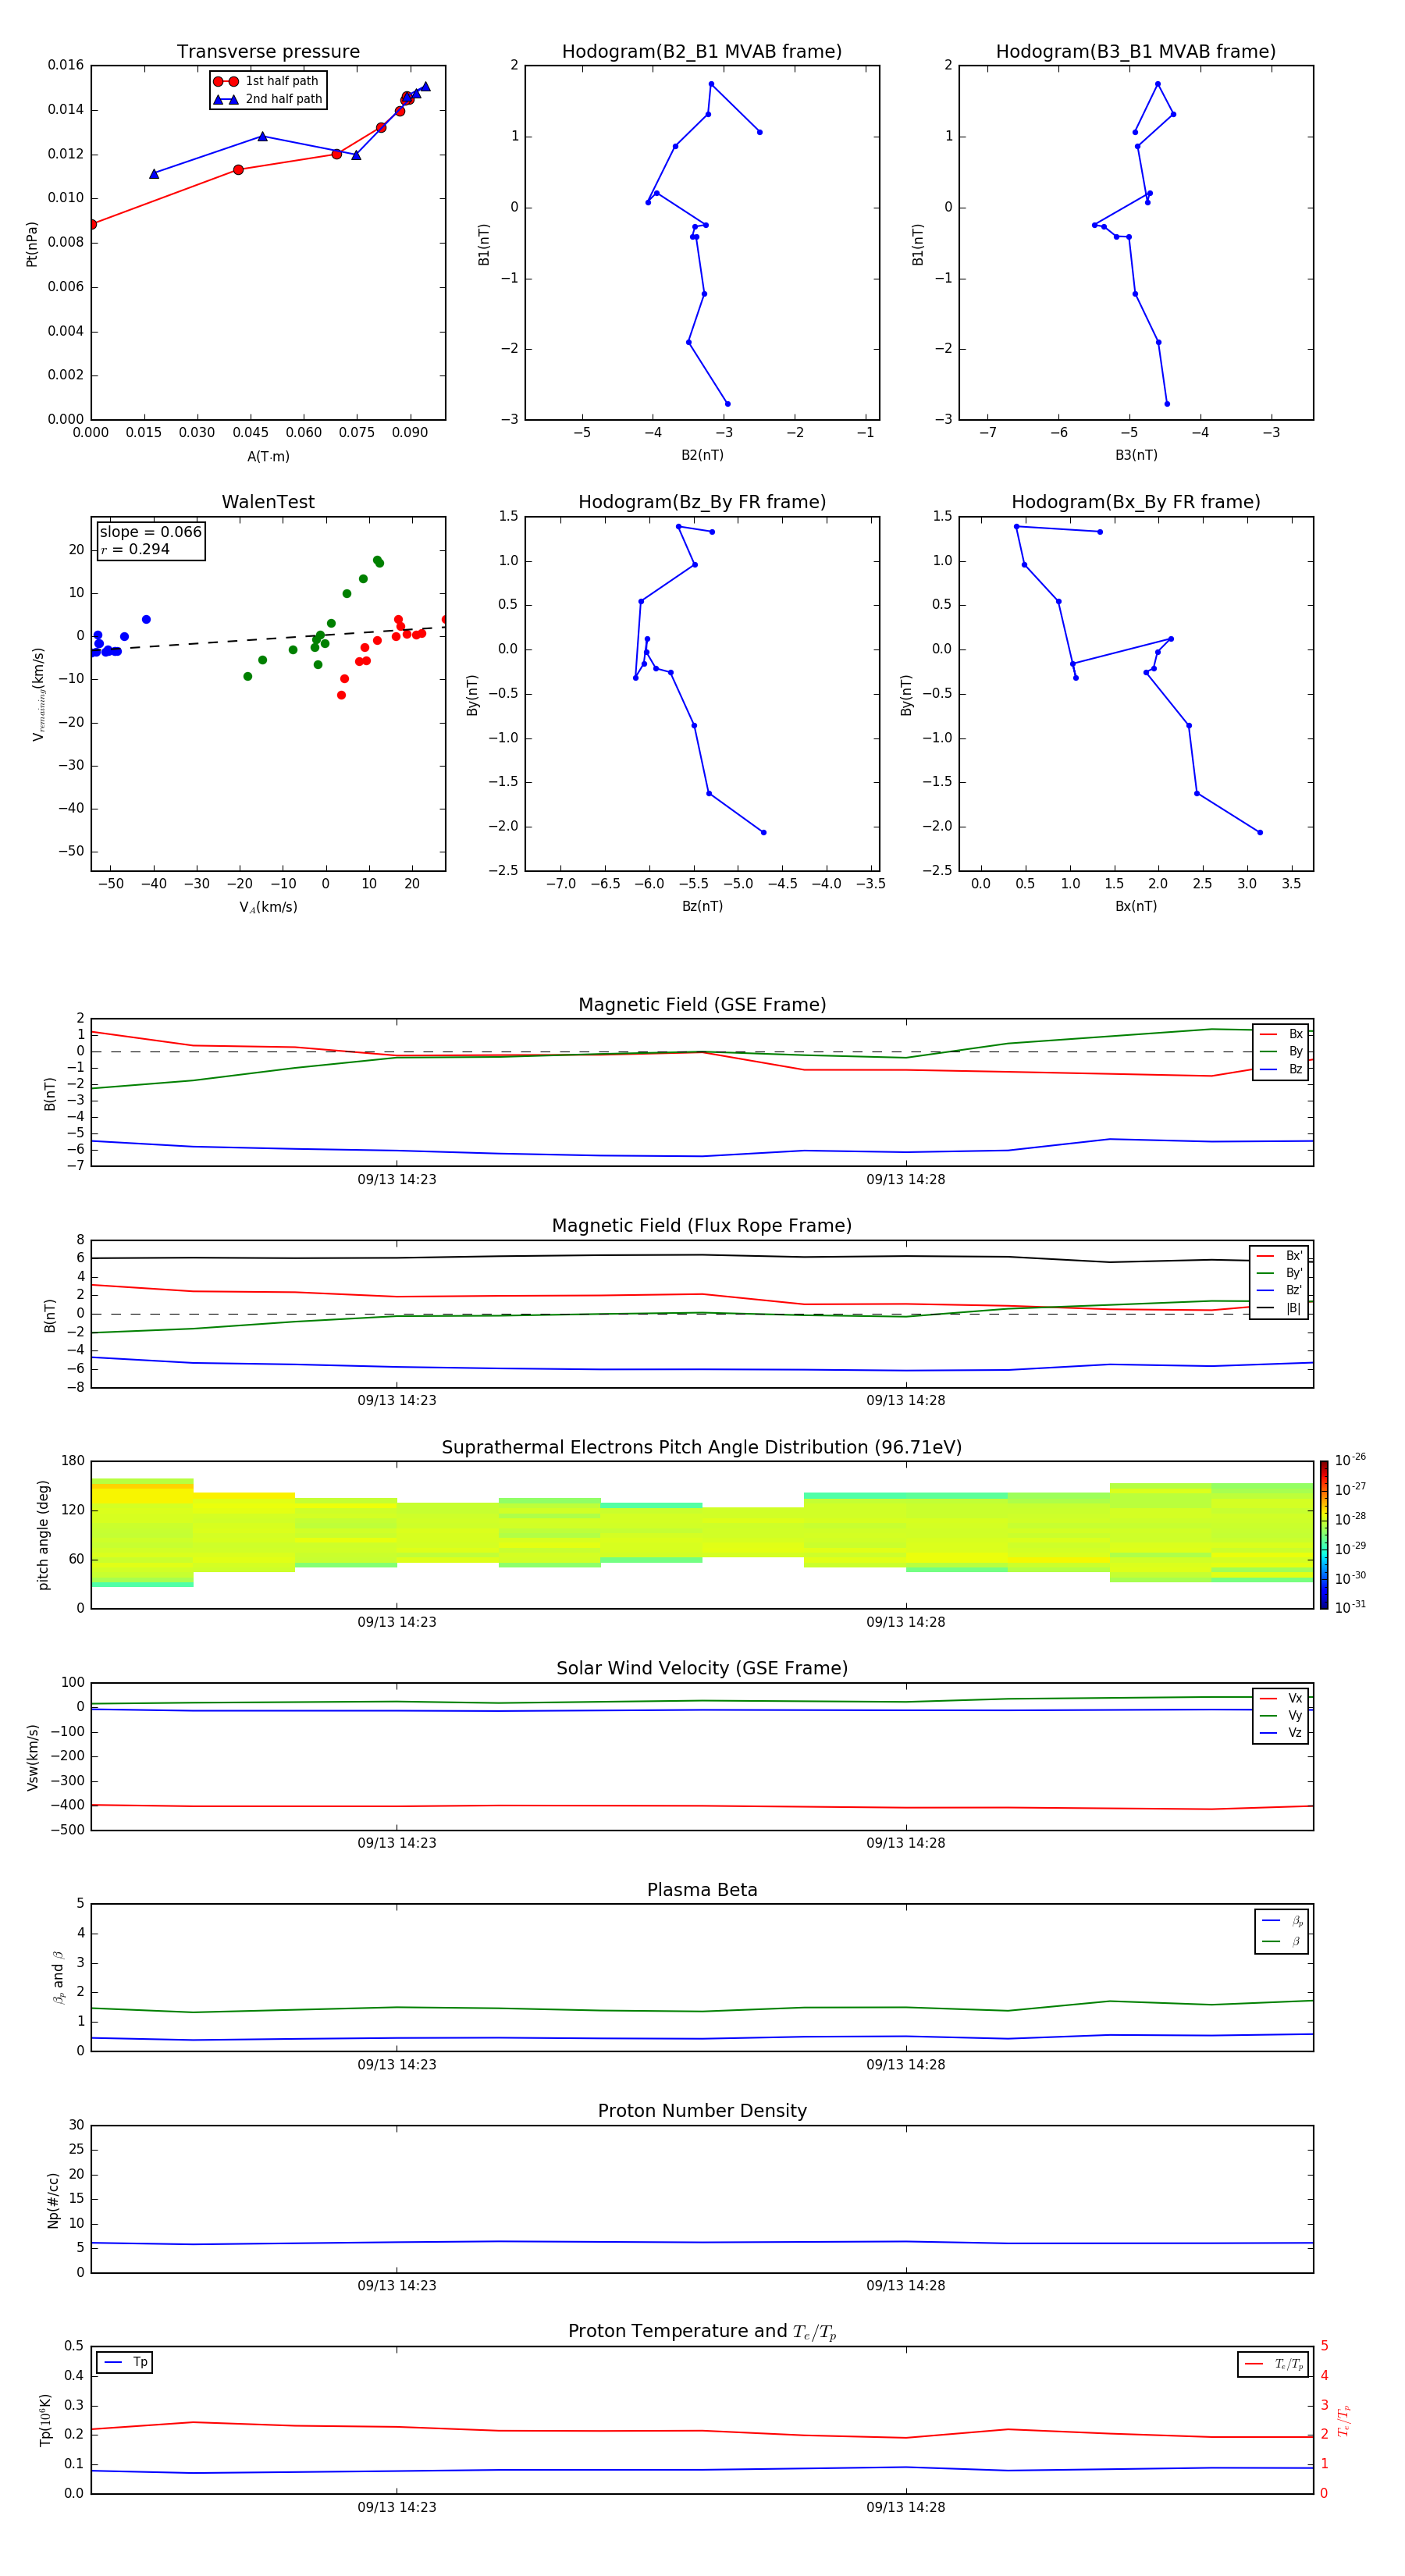Click the 'Hodogram(Bx_By FR frame)' title
Viewport: 1405px width, 2576px height.
1136,502
